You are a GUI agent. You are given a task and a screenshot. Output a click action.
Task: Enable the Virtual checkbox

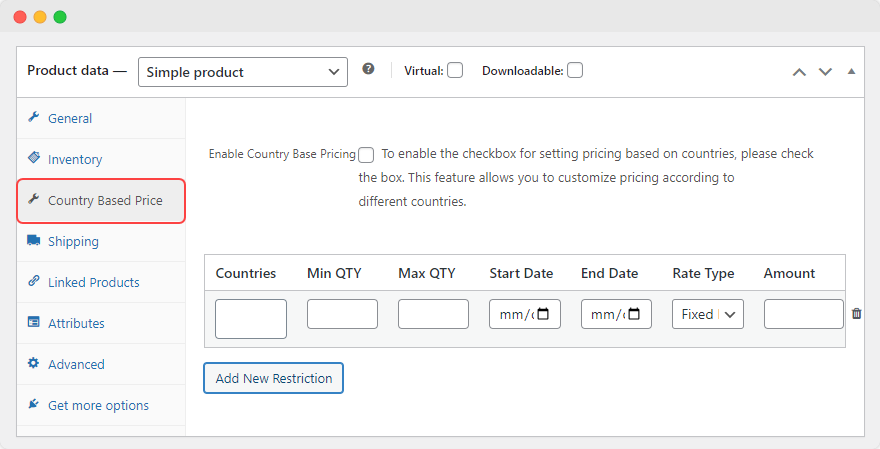click(x=455, y=71)
